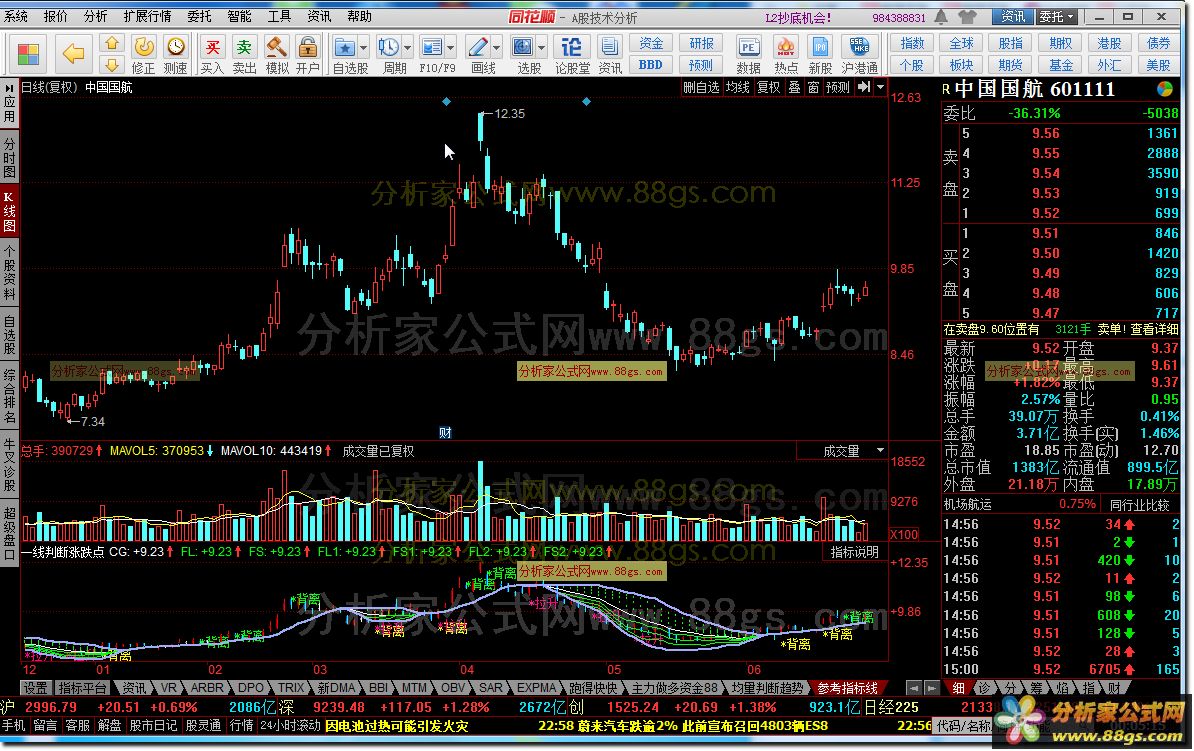Screen dimensions: 1194x751
Task: Open the 报价 menu
Action: 55,16
